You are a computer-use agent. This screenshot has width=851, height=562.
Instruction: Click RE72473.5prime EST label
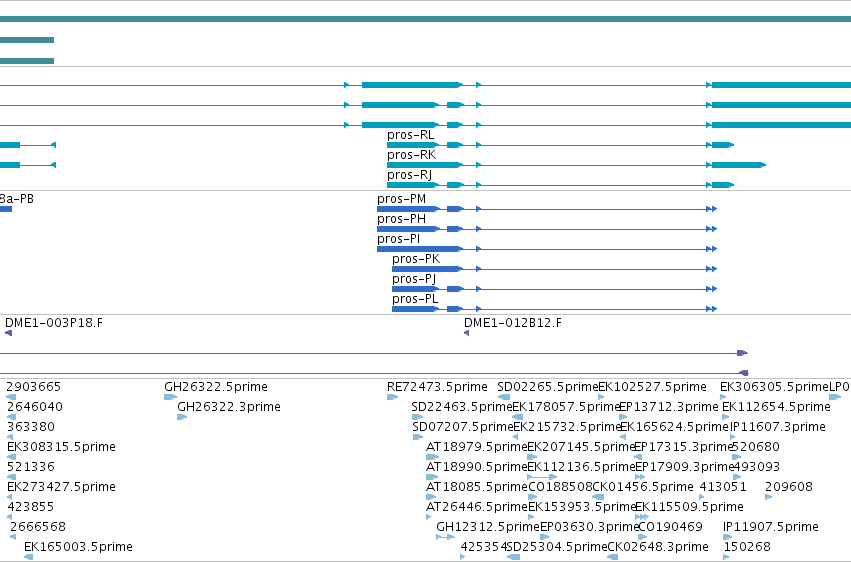(437, 387)
